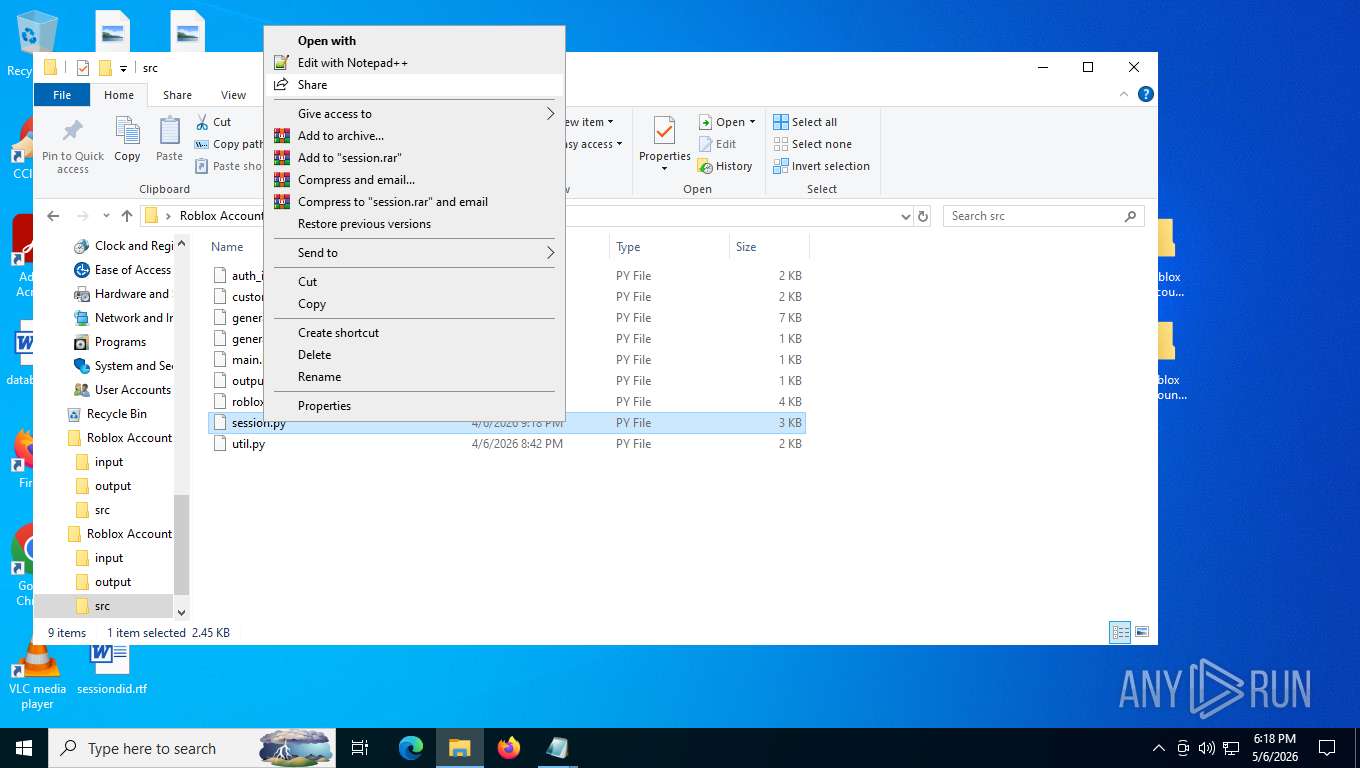1360x768 pixels.
Task: Click the Back navigation arrow
Action: 54,216
